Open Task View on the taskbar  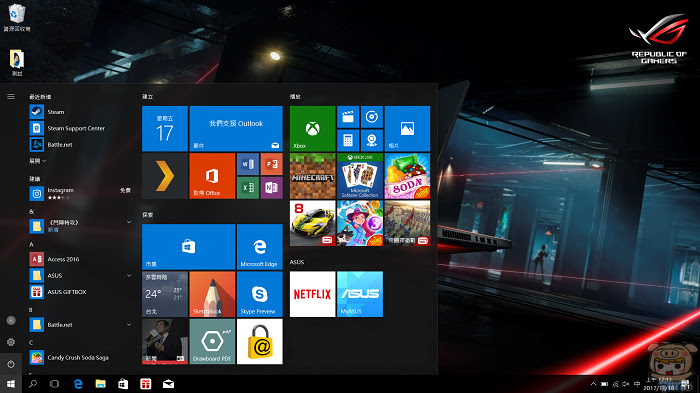coord(54,384)
